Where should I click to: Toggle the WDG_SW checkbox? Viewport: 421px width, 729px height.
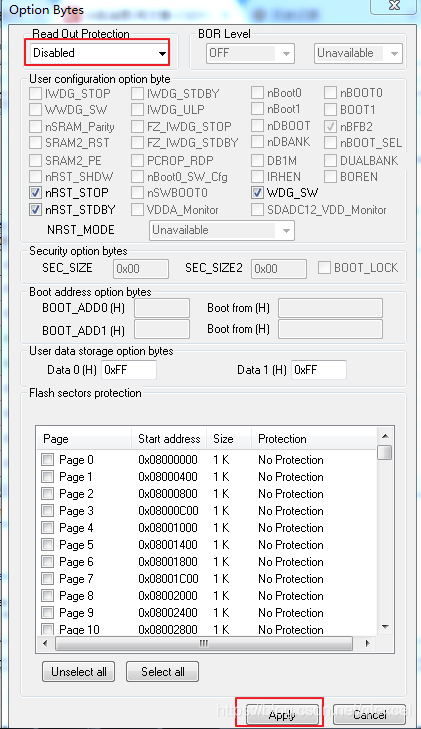point(257,192)
